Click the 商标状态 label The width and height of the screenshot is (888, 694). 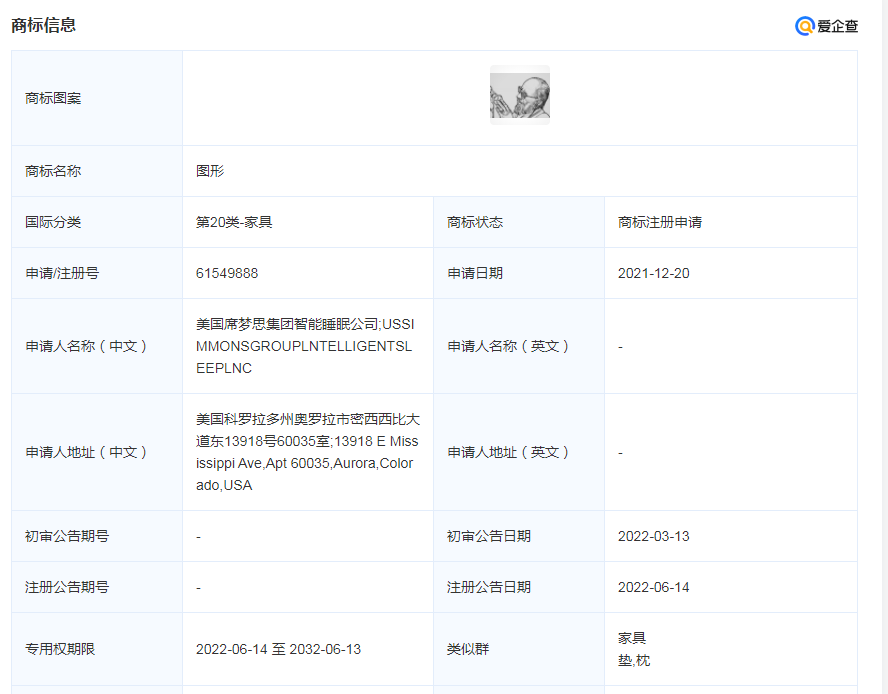click(475, 222)
